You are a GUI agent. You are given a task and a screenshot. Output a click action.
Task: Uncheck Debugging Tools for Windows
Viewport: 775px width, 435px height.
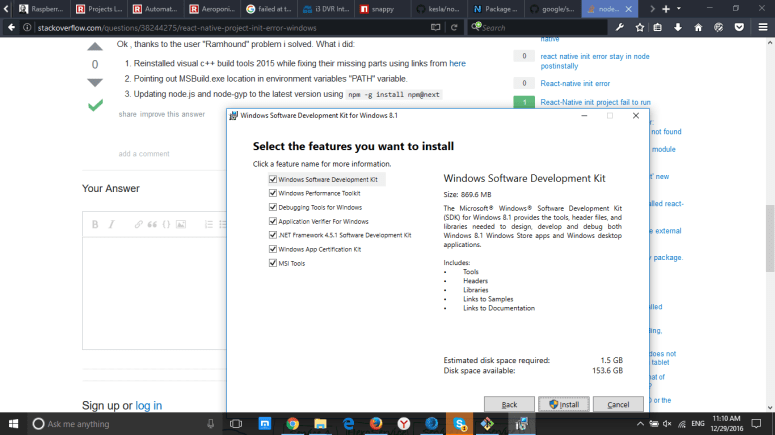[x=273, y=207]
